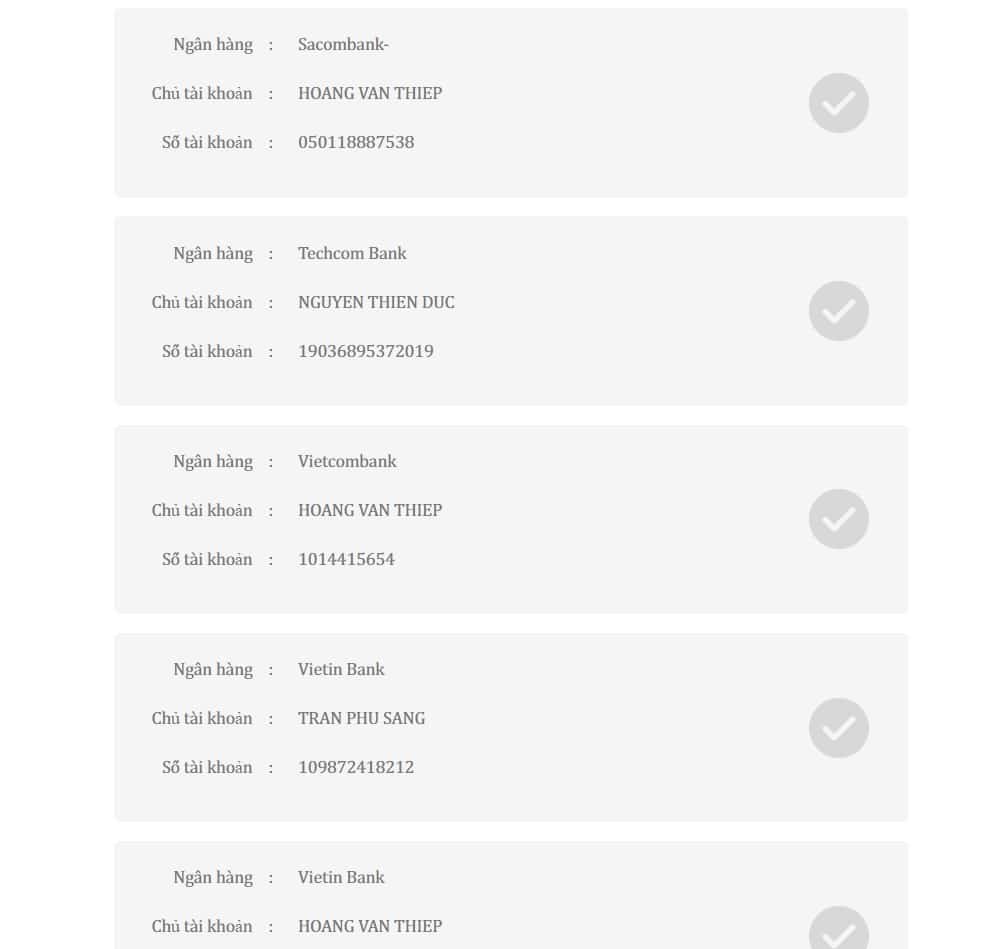Click the Techcom Bank name text

(x=352, y=253)
